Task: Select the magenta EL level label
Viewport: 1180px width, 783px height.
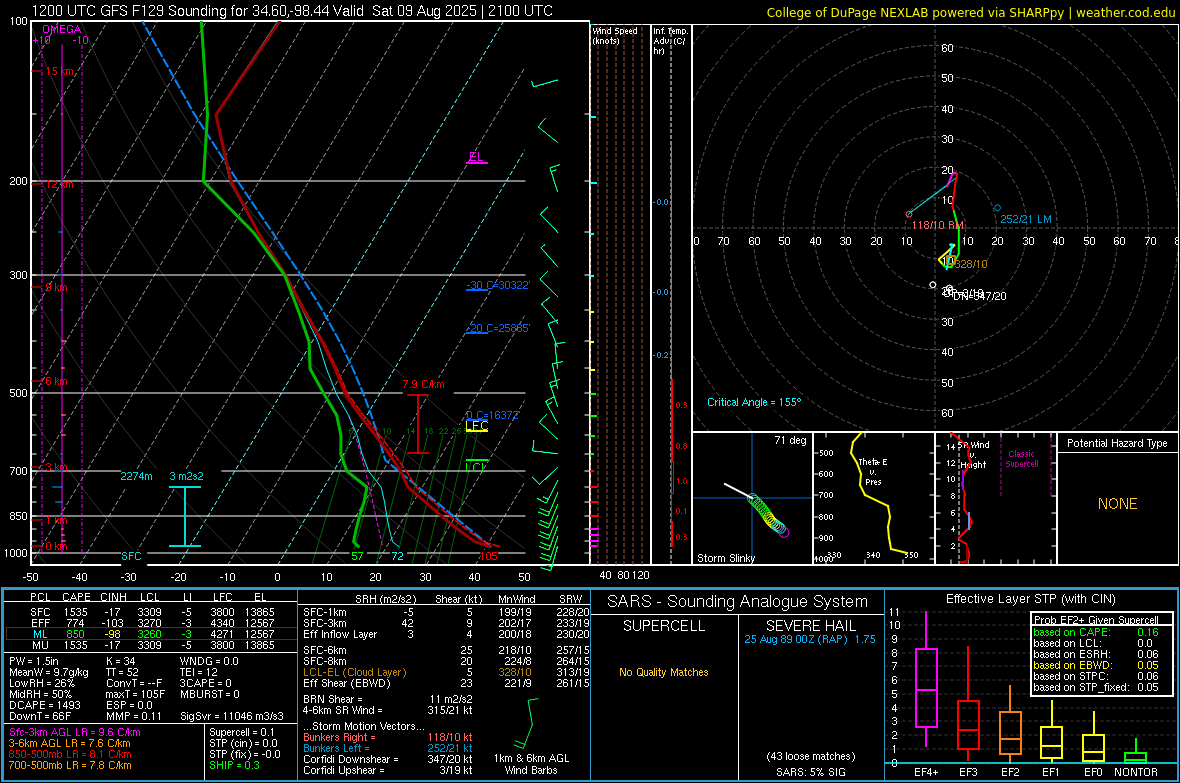Action: pos(476,157)
